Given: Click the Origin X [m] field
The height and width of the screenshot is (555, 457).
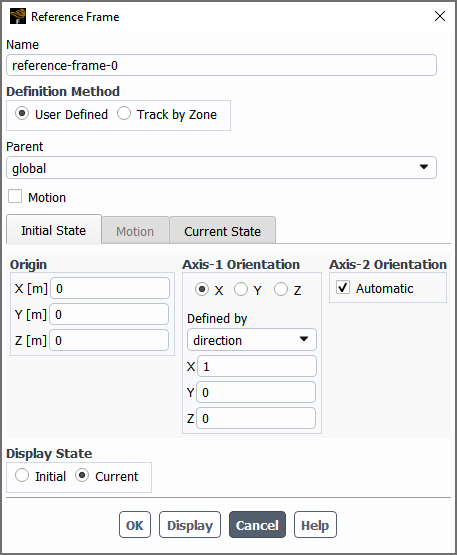Looking at the screenshot, I should (110, 288).
